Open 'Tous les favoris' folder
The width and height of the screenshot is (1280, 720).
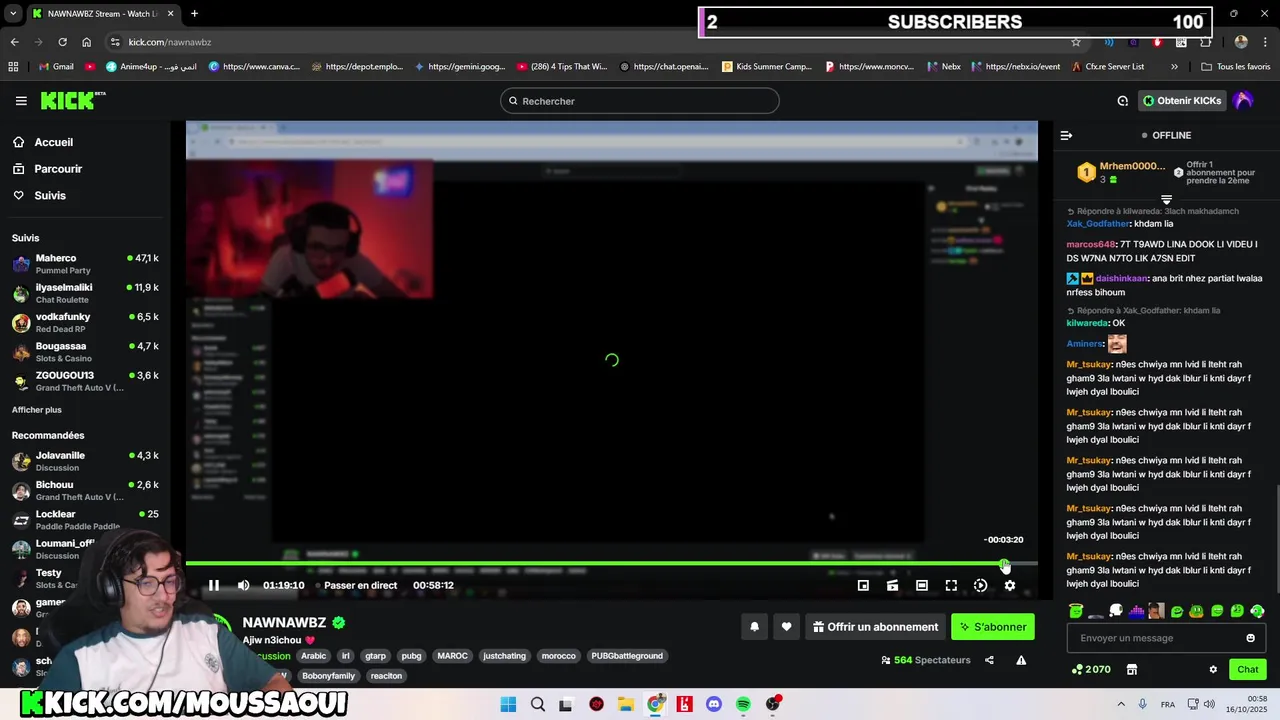pos(1236,67)
